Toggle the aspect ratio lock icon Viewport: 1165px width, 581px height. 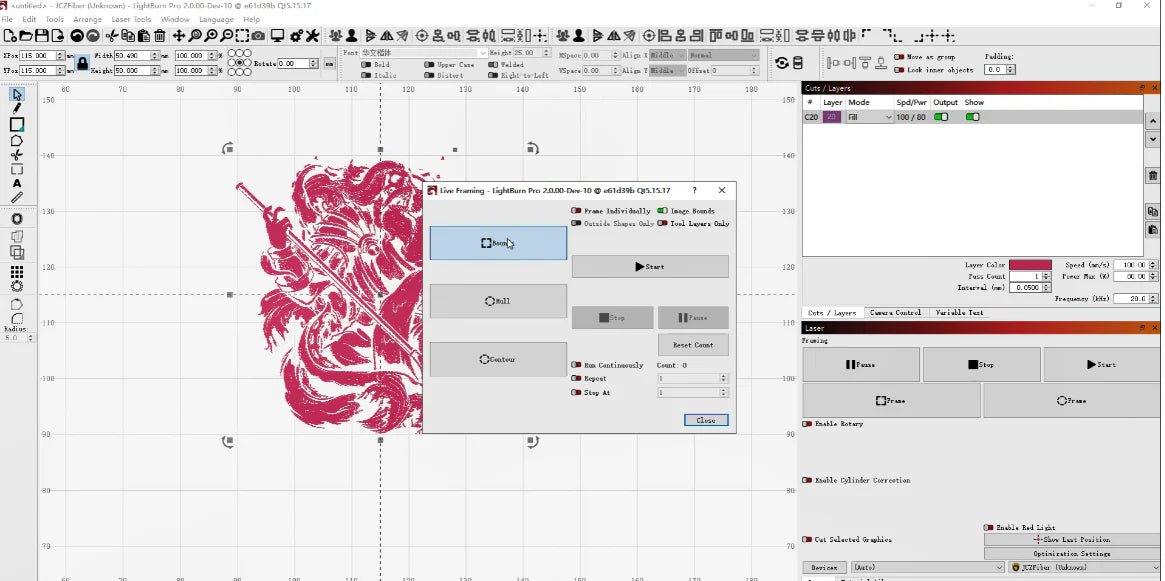point(83,63)
